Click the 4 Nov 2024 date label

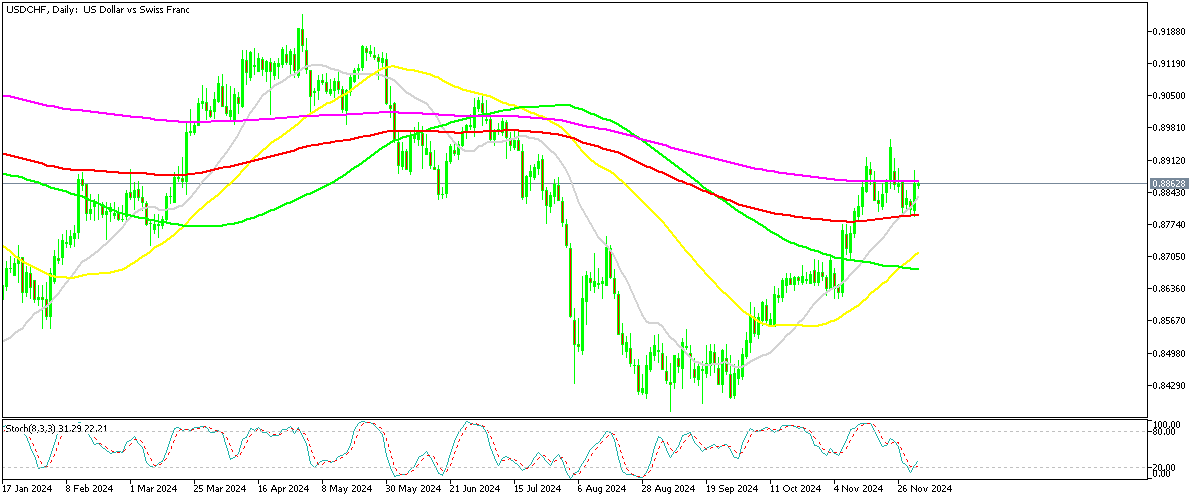point(859,489)
